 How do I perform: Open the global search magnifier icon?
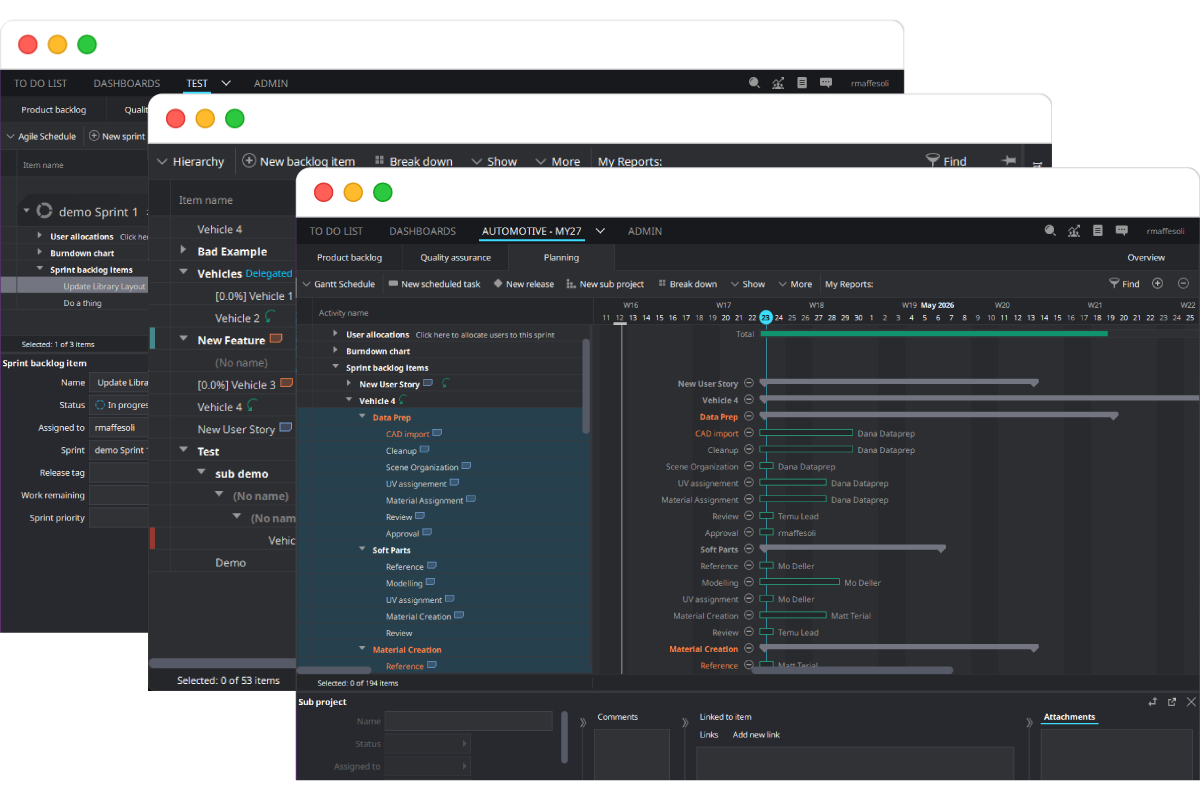pyautogui.click(x=1050, y=231)
